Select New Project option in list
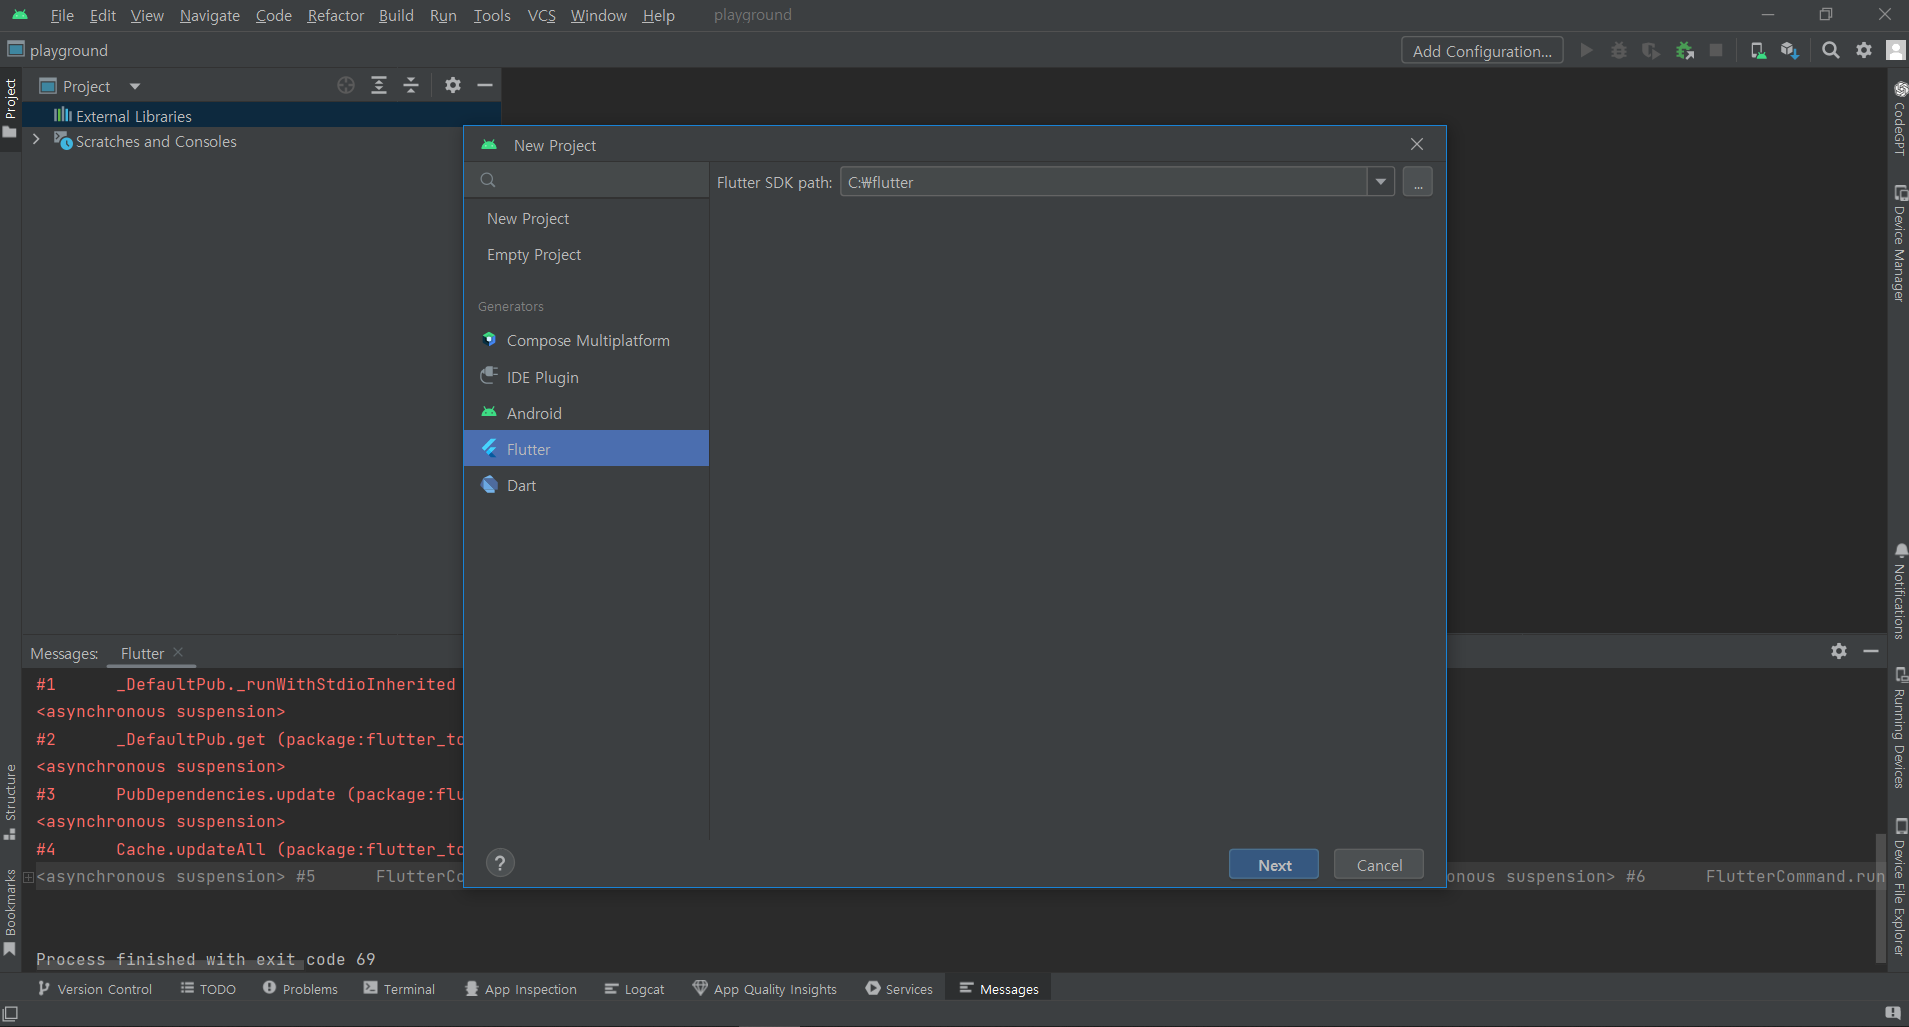Screen dimensions: 1909x1027 (x=586, y=218)
